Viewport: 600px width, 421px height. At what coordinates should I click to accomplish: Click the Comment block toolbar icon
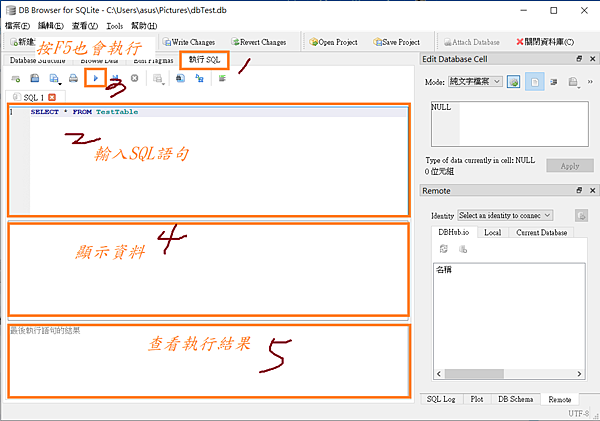click(x=222, y=78)
